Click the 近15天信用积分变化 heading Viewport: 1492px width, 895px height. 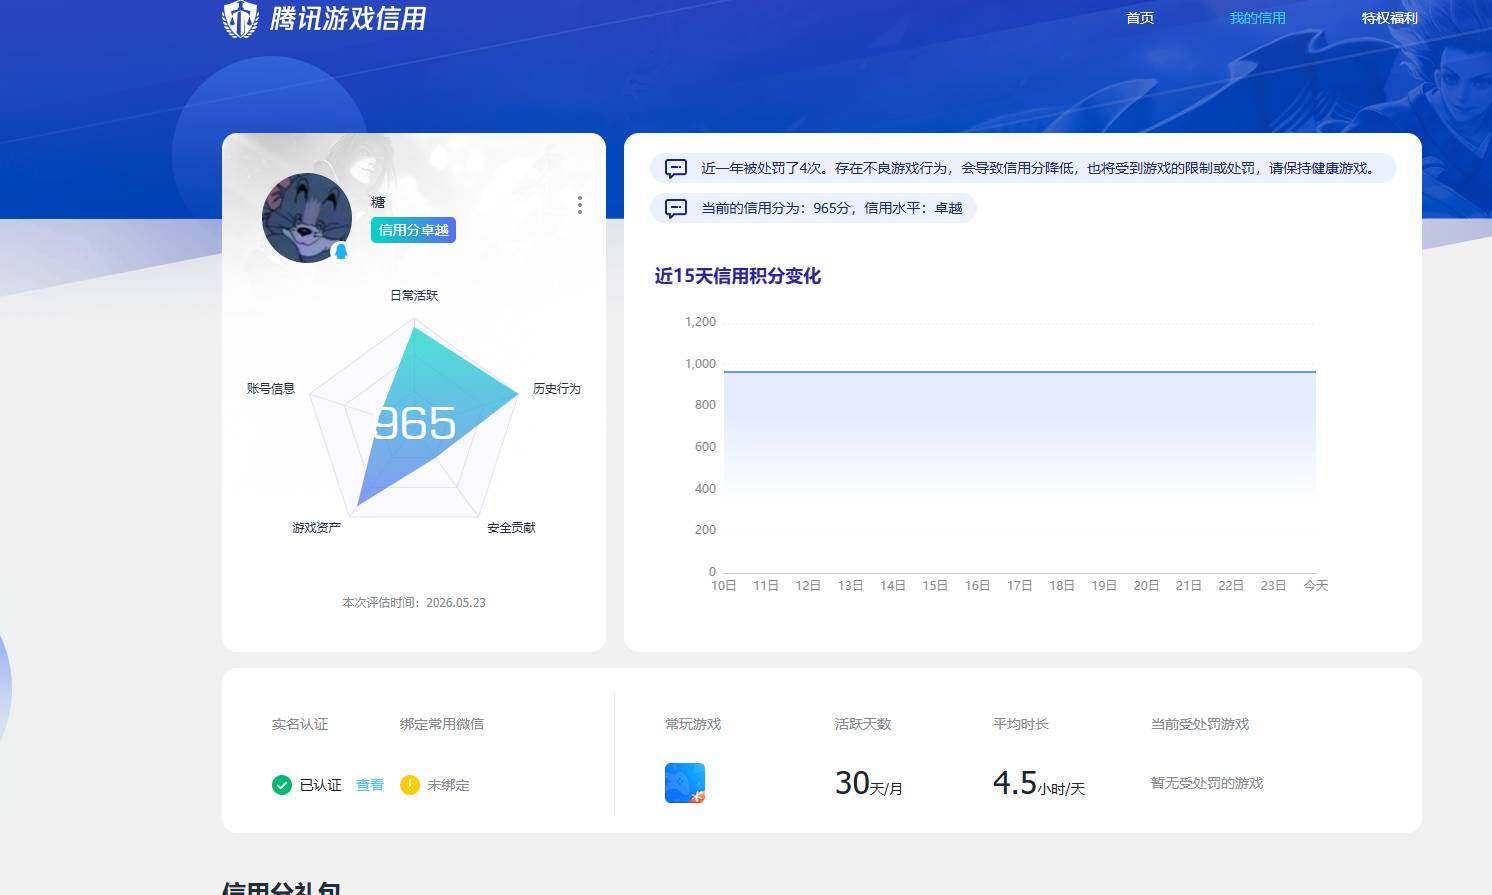tap(738, 276)
